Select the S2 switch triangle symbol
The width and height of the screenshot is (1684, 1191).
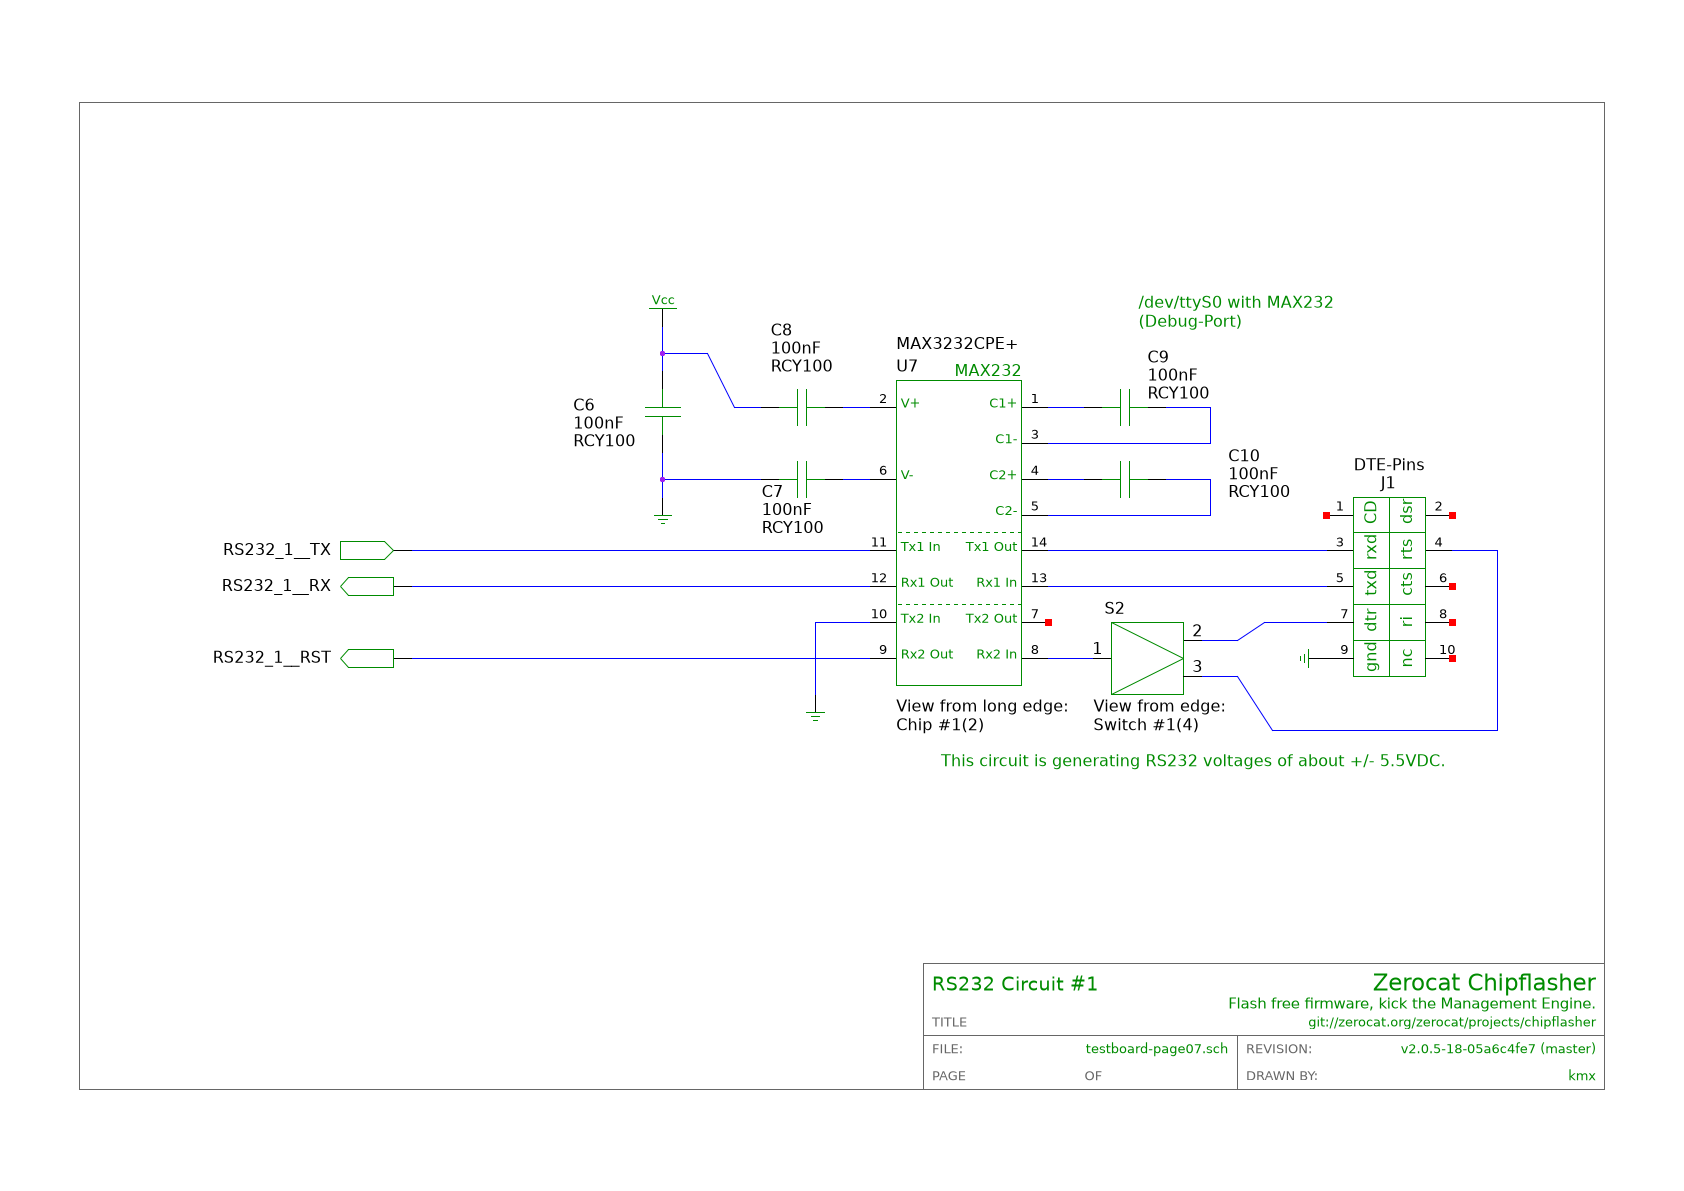1147,658
